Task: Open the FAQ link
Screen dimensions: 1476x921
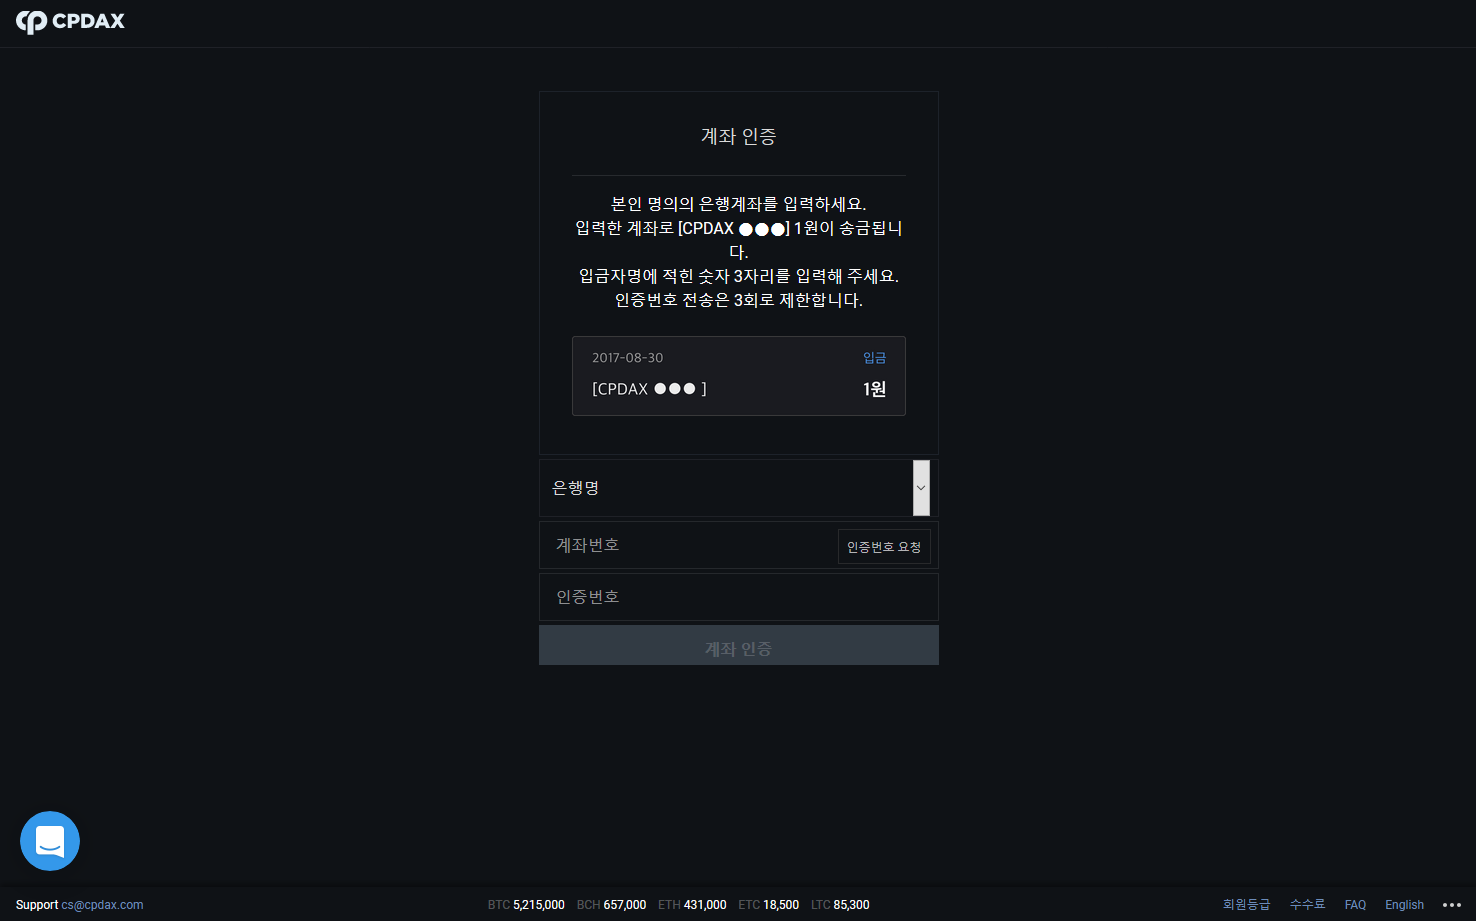Action: (1355, 905)
